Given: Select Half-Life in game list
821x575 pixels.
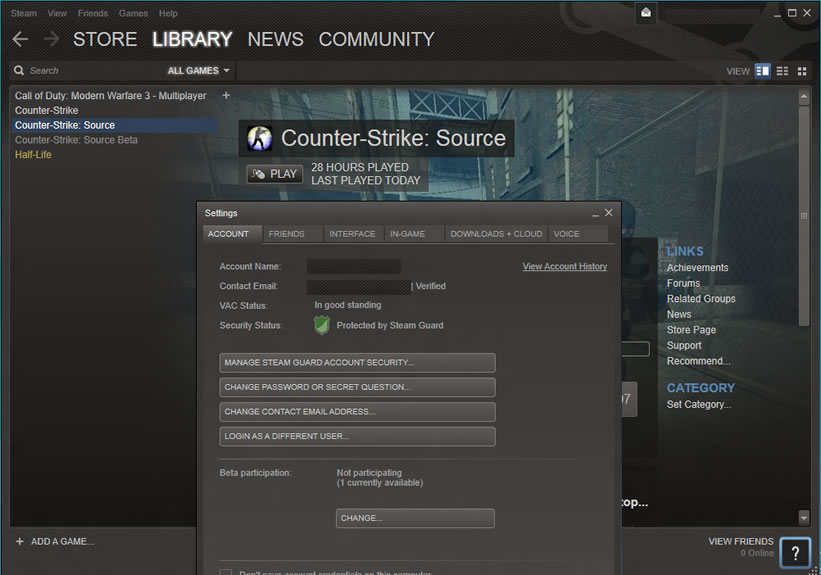Looking at the screenshot, I should 33,154.
